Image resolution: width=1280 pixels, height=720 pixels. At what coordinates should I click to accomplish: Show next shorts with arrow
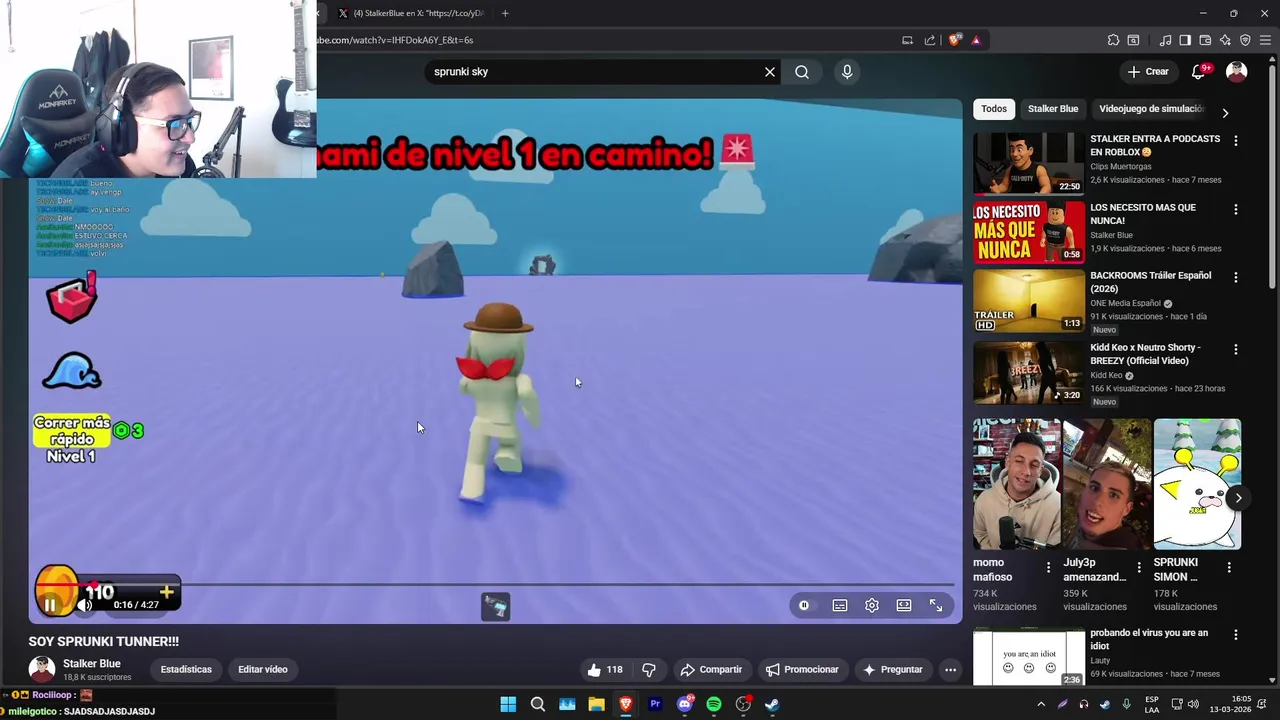point(1238,498)
